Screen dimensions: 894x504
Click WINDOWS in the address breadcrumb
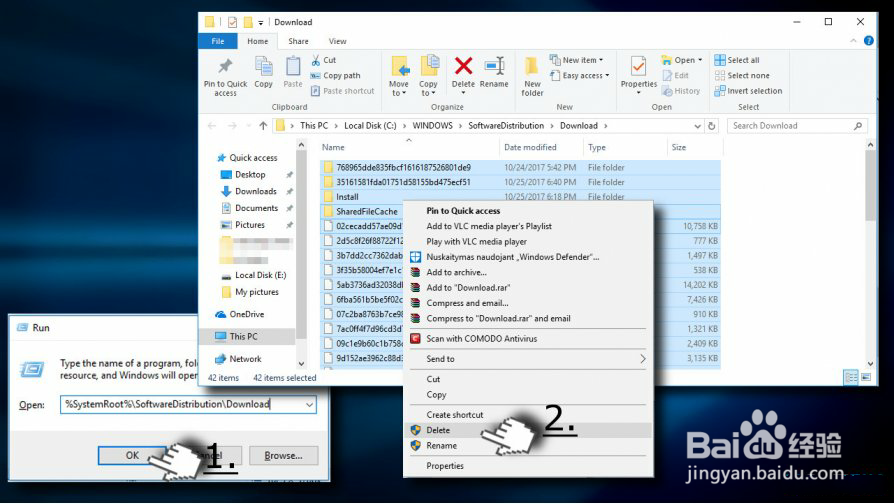pyautogui.click(x=432, y=126)
